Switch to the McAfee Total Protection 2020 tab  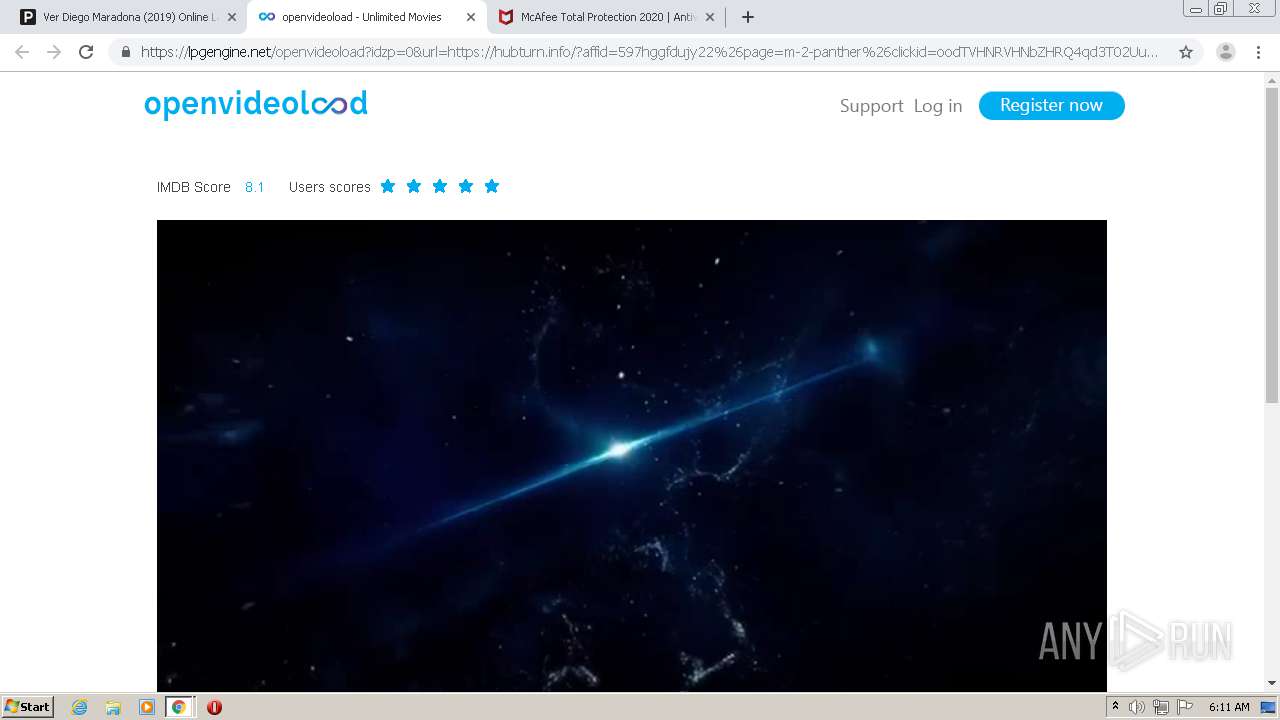[605, 17]
